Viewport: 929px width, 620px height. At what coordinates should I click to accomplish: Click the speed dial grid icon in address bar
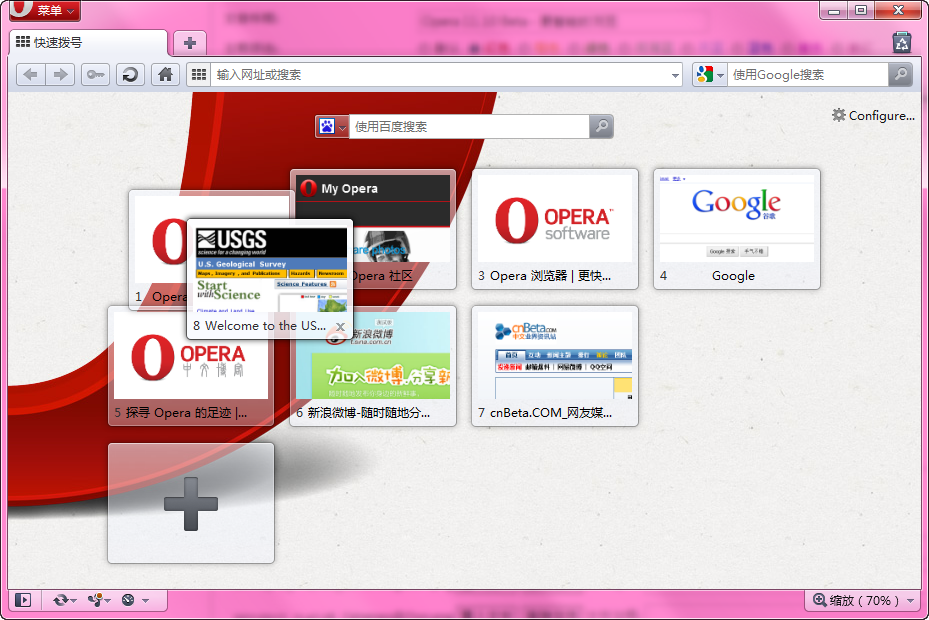pyautogui.click(x=199, y=75)
